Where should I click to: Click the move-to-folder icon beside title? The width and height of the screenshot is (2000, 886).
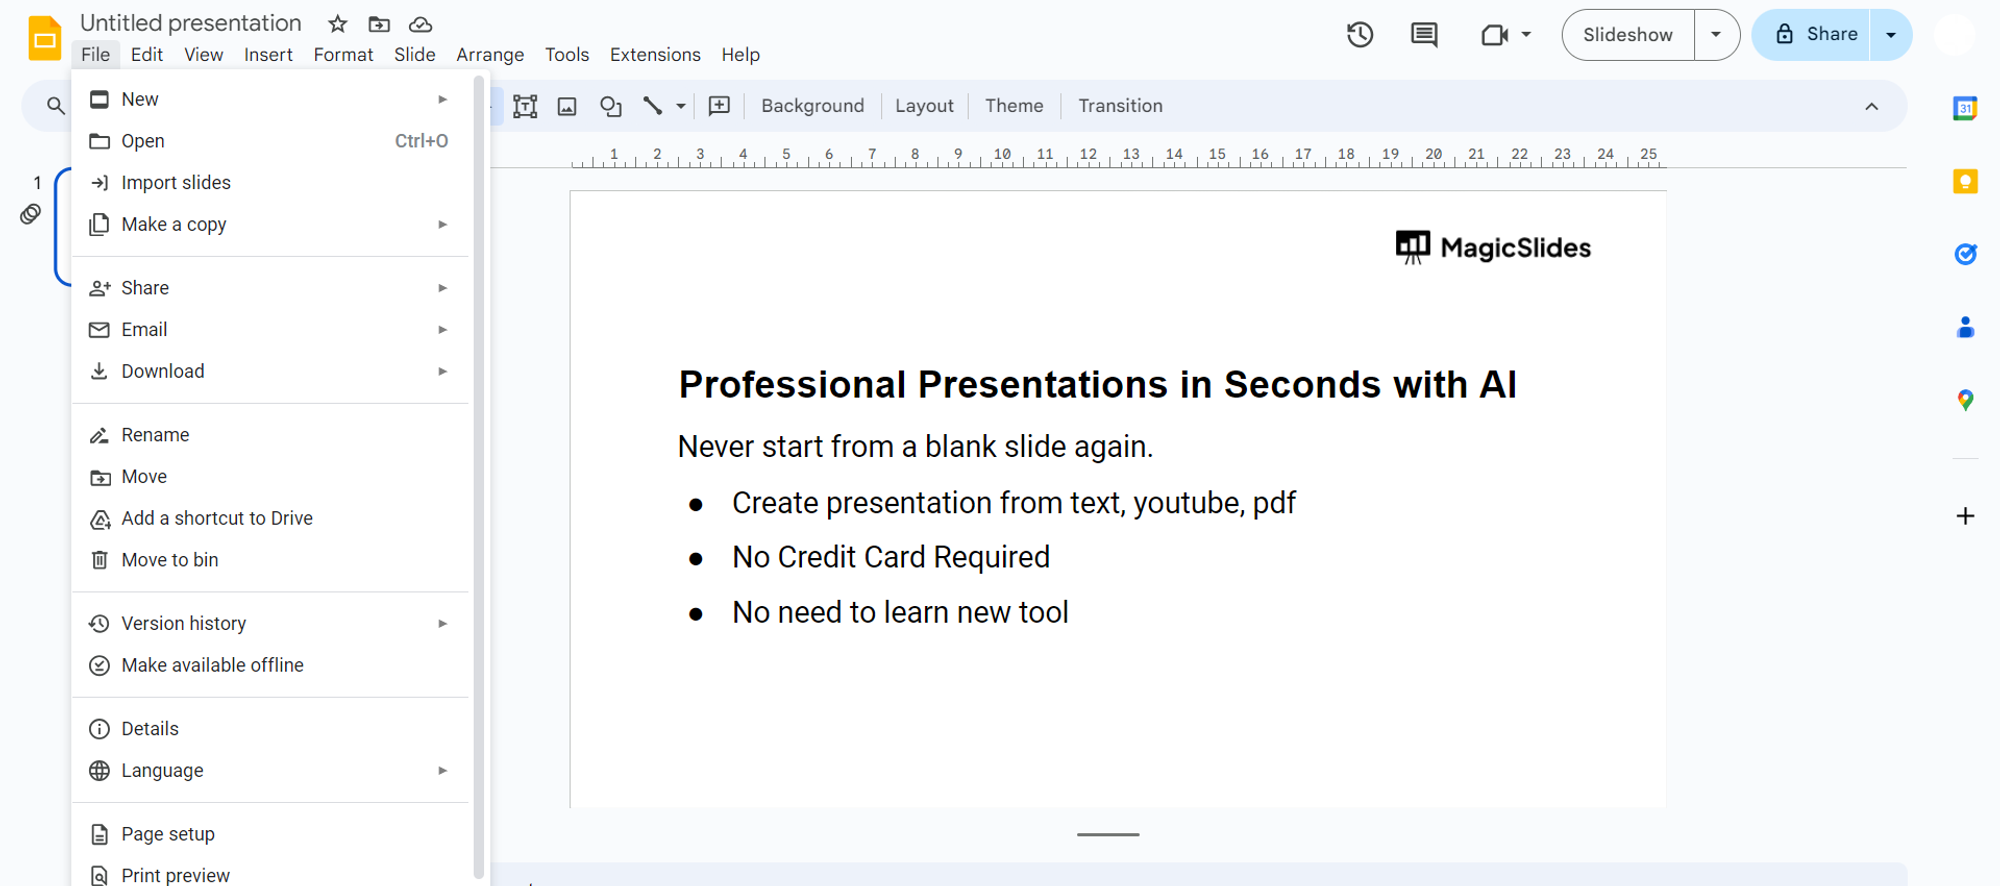tap(379, 24)
